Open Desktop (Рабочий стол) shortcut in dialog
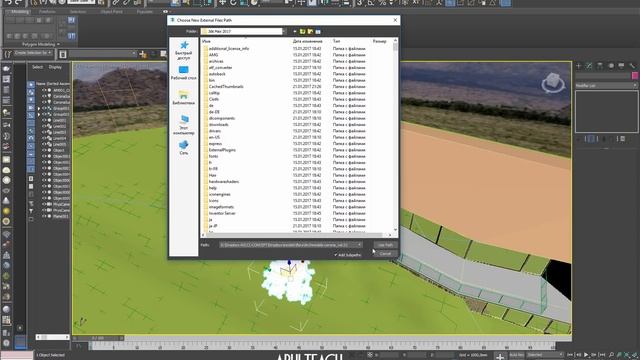The height and width of the screenshot is (360, 640). pos(184,73)
